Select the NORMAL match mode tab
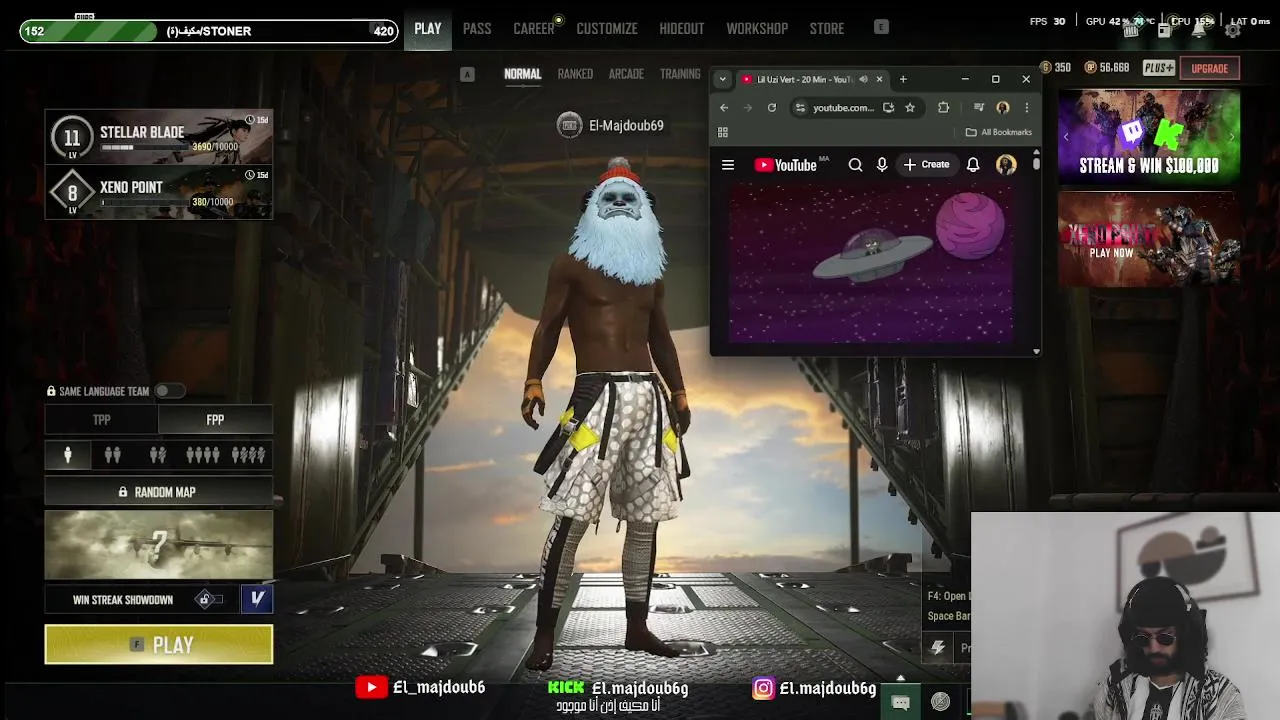This screenshot has width=1280, height=720. [522, 74]
